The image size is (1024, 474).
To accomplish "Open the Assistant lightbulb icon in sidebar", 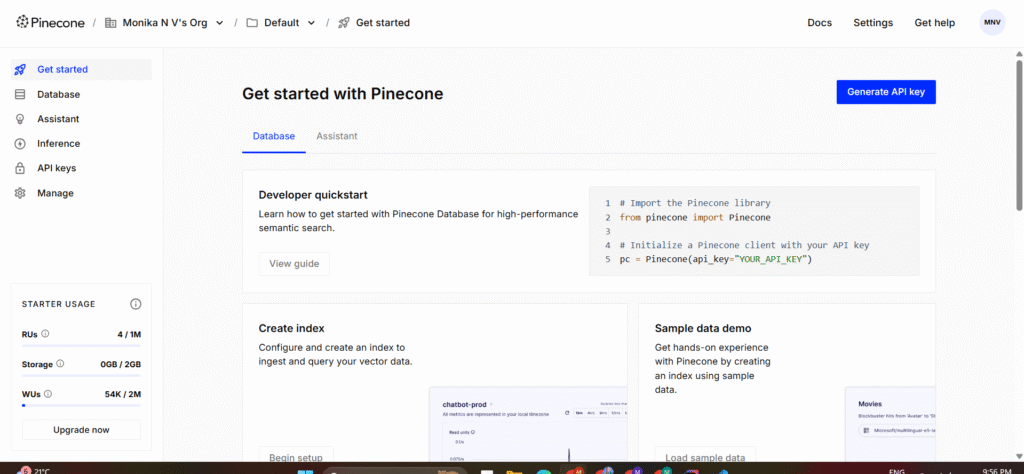I will pos(20,119).
